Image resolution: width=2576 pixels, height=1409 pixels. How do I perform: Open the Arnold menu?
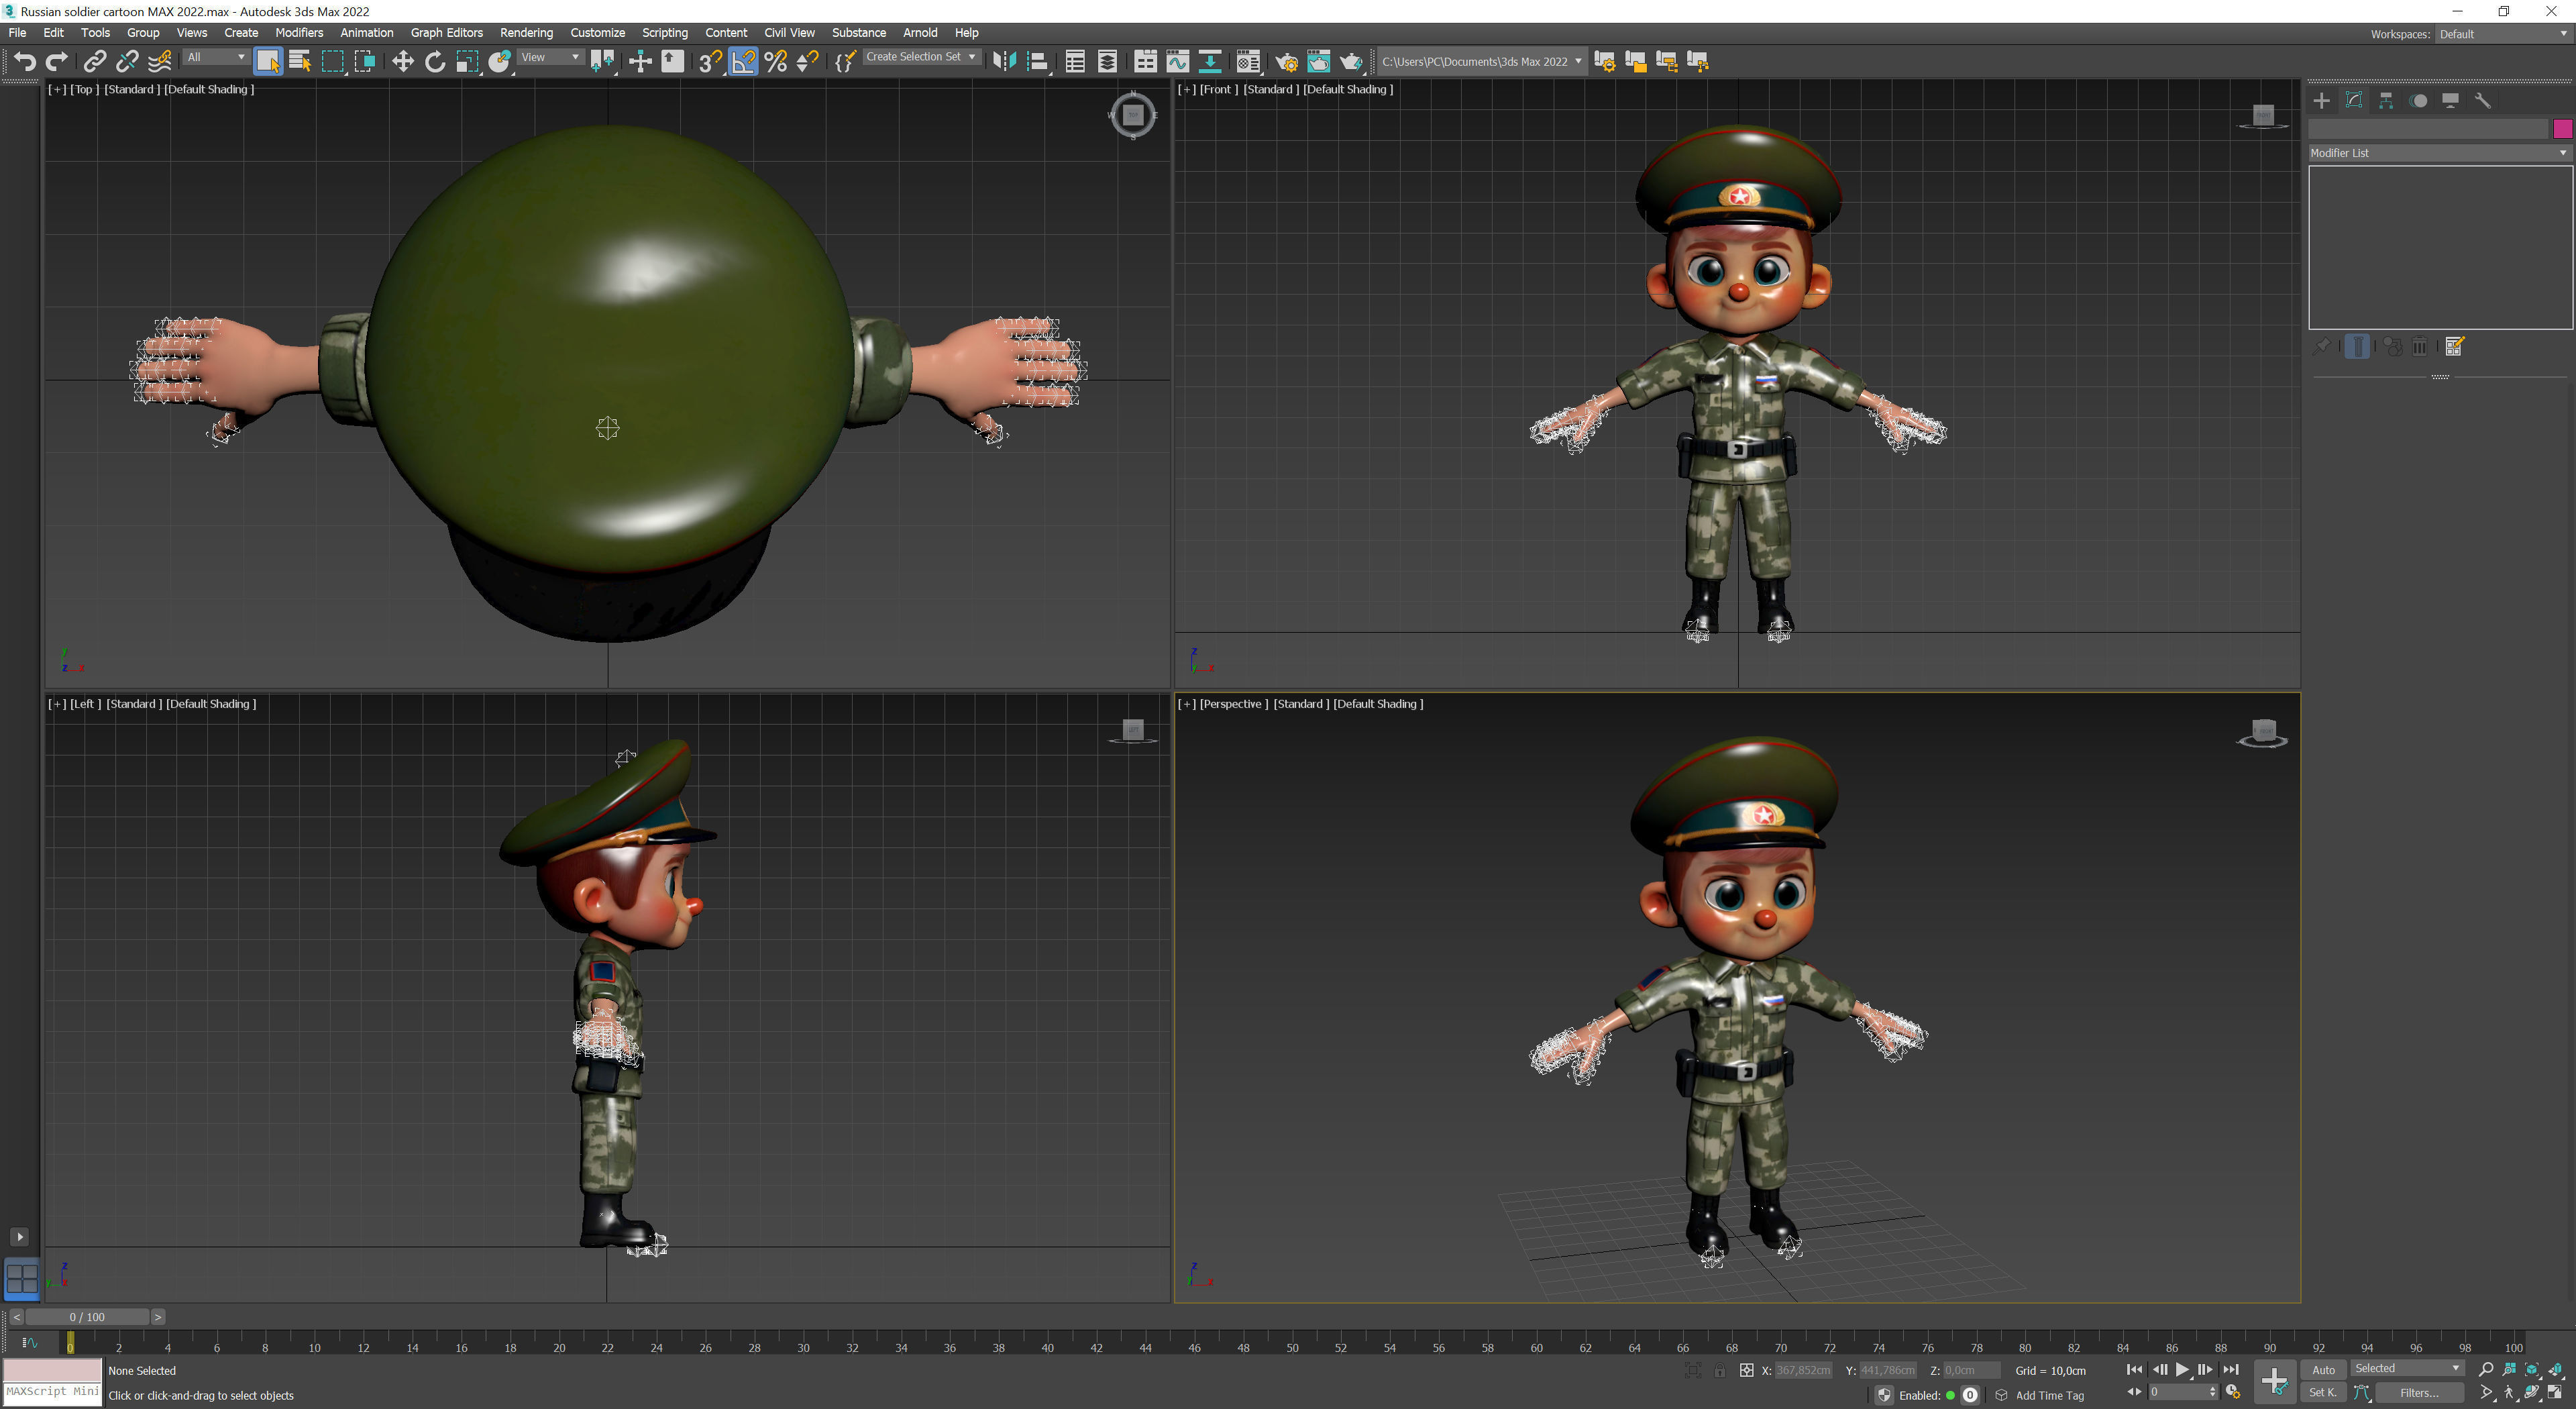pos(920,33)
